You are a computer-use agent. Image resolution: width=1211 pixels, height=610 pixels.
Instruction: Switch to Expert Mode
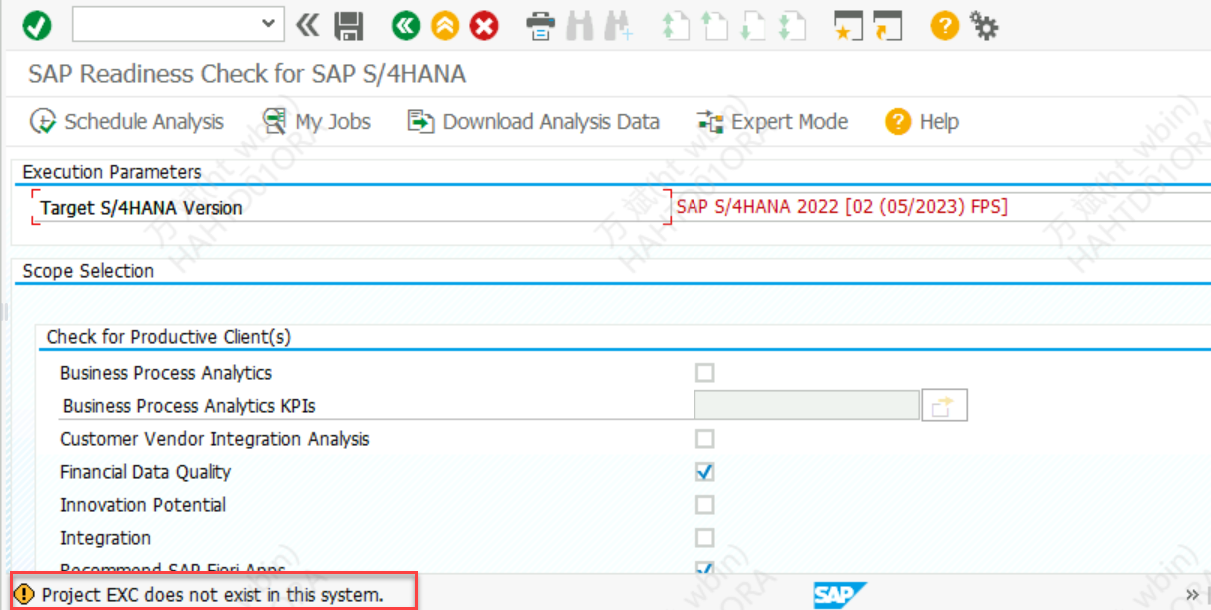click(x=772, y=122)
